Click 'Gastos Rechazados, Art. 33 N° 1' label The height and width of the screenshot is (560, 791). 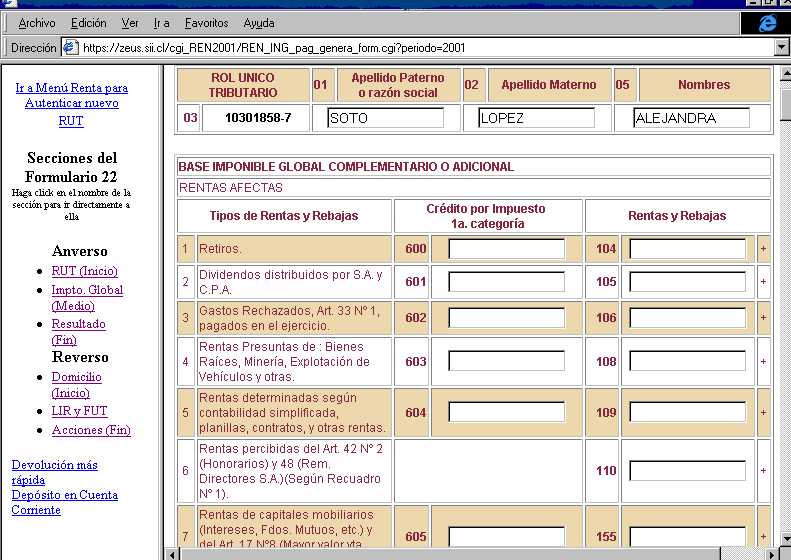[x=289, y=318]
